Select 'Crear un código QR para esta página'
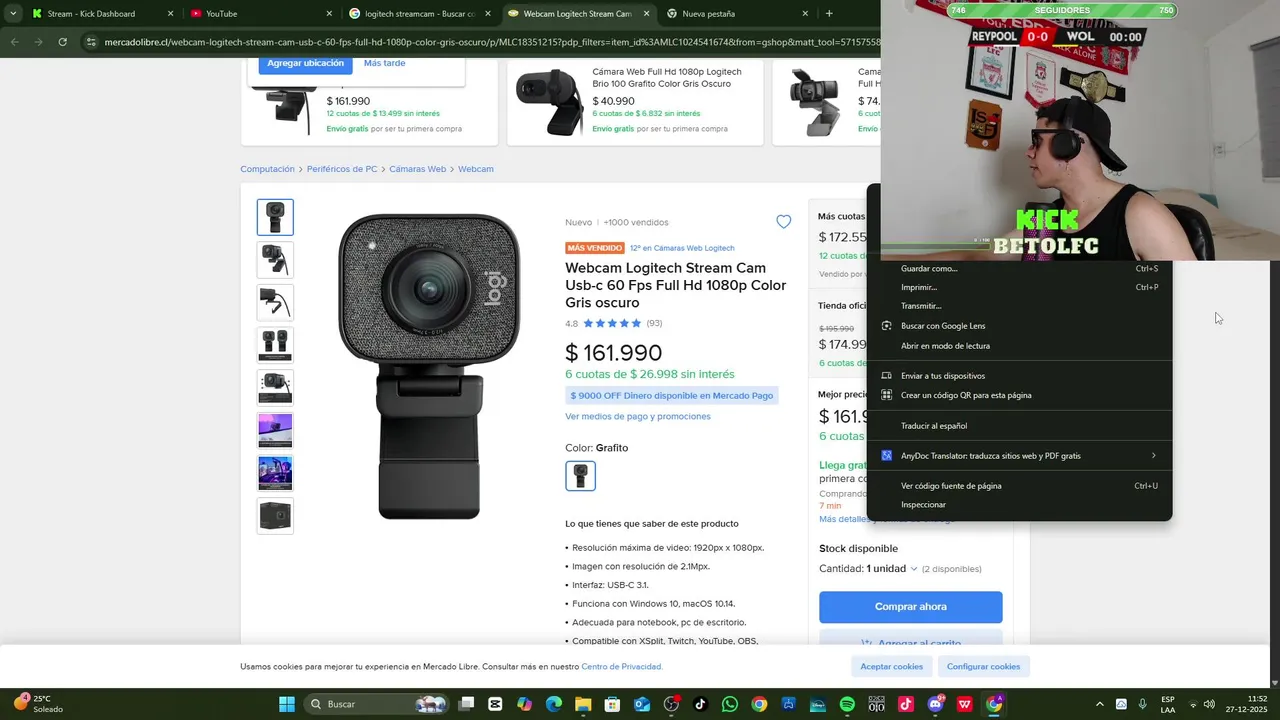 (x=1020, y=395)
